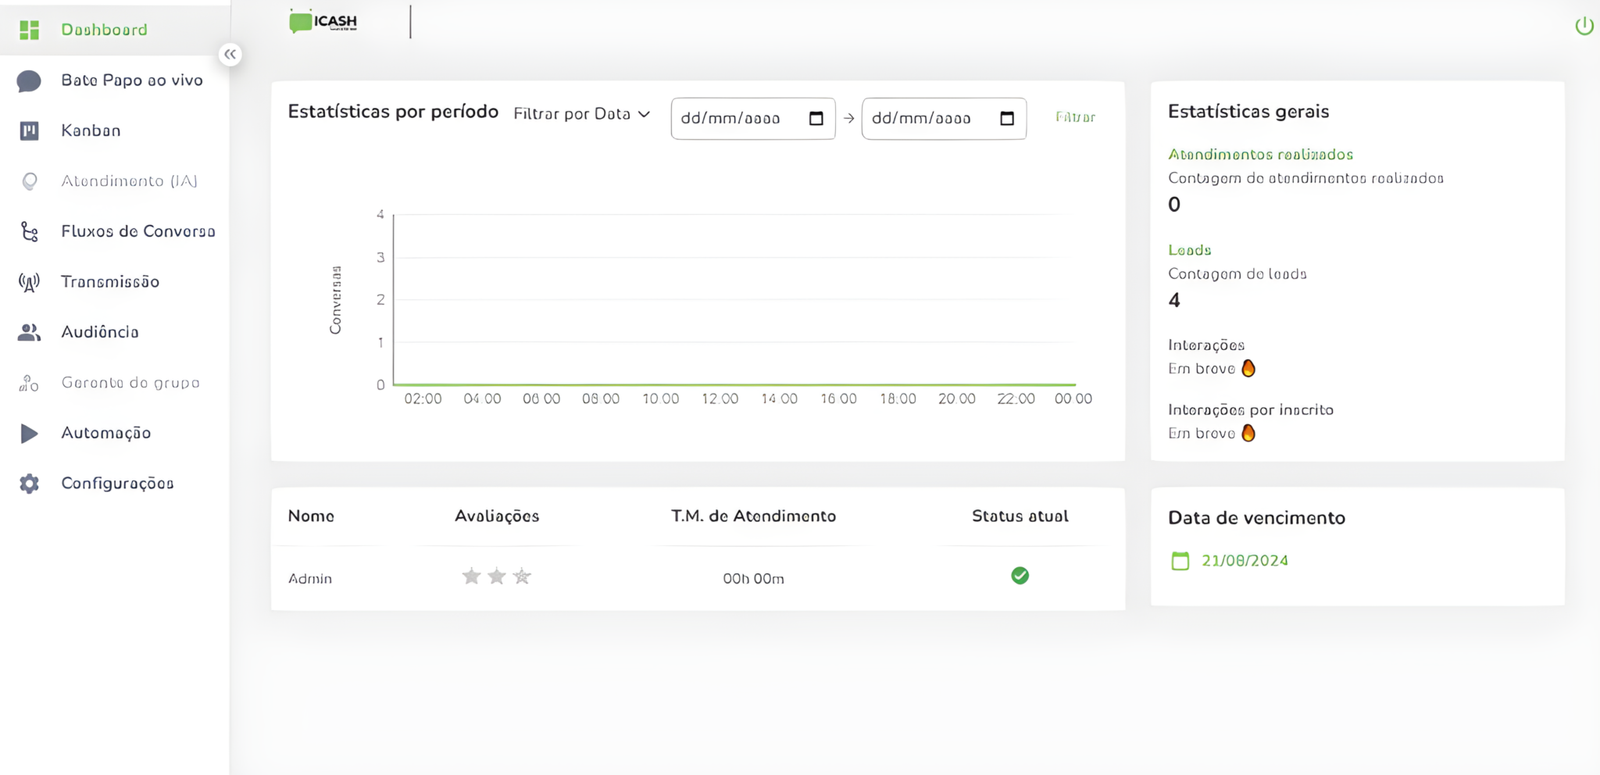This screenshot has height=775, width=1600.
Task: Click the Fluxos de Conversa flow icon
Action: [x=29, y=232]
